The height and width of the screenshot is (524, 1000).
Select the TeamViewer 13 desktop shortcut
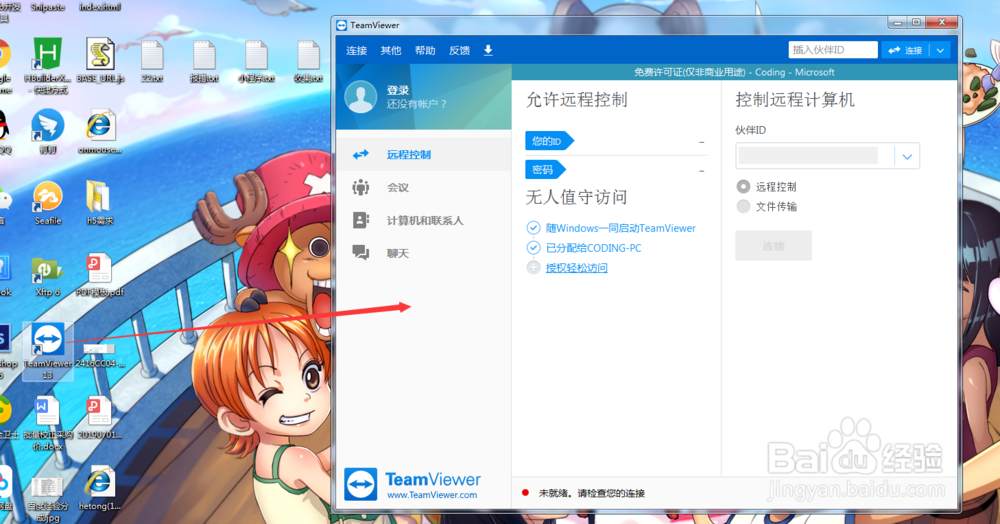coord(48,351)
